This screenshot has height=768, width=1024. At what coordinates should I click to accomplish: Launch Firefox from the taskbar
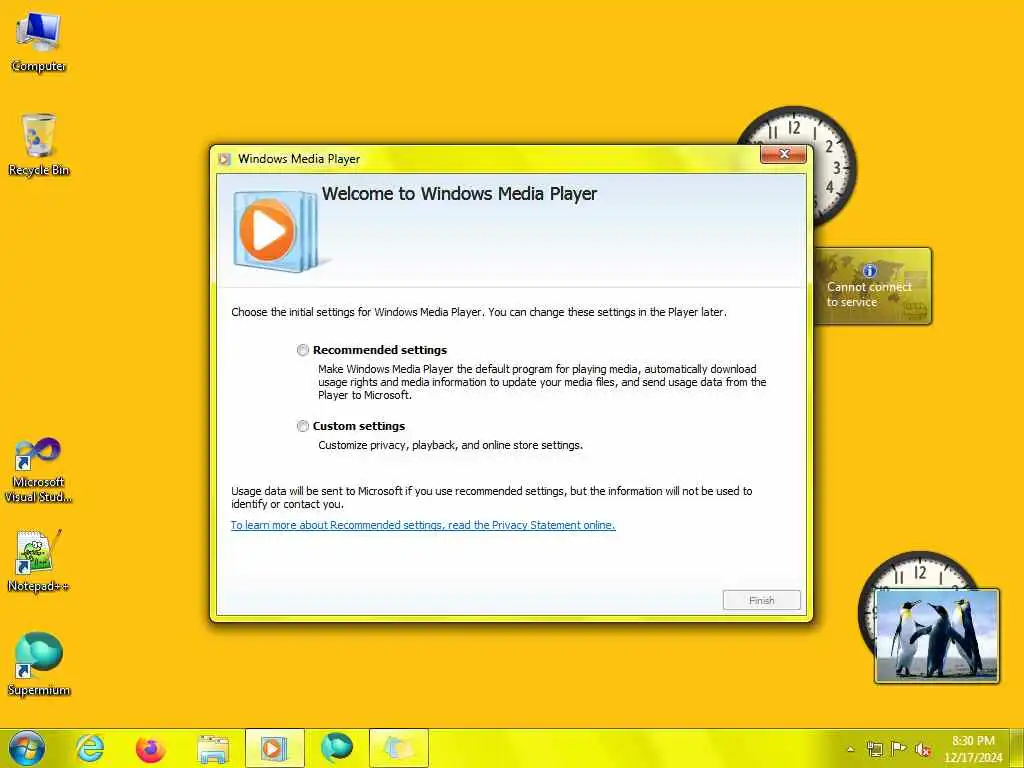tap(150, 748)
